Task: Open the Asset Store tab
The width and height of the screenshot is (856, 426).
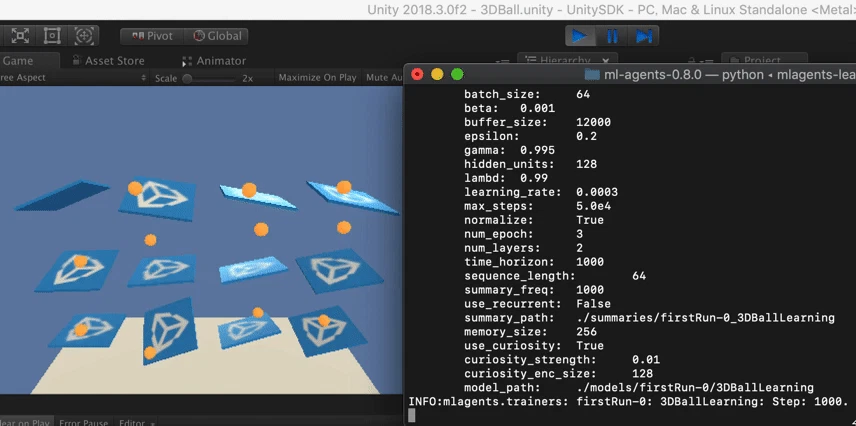Action: tap(108, 61)
